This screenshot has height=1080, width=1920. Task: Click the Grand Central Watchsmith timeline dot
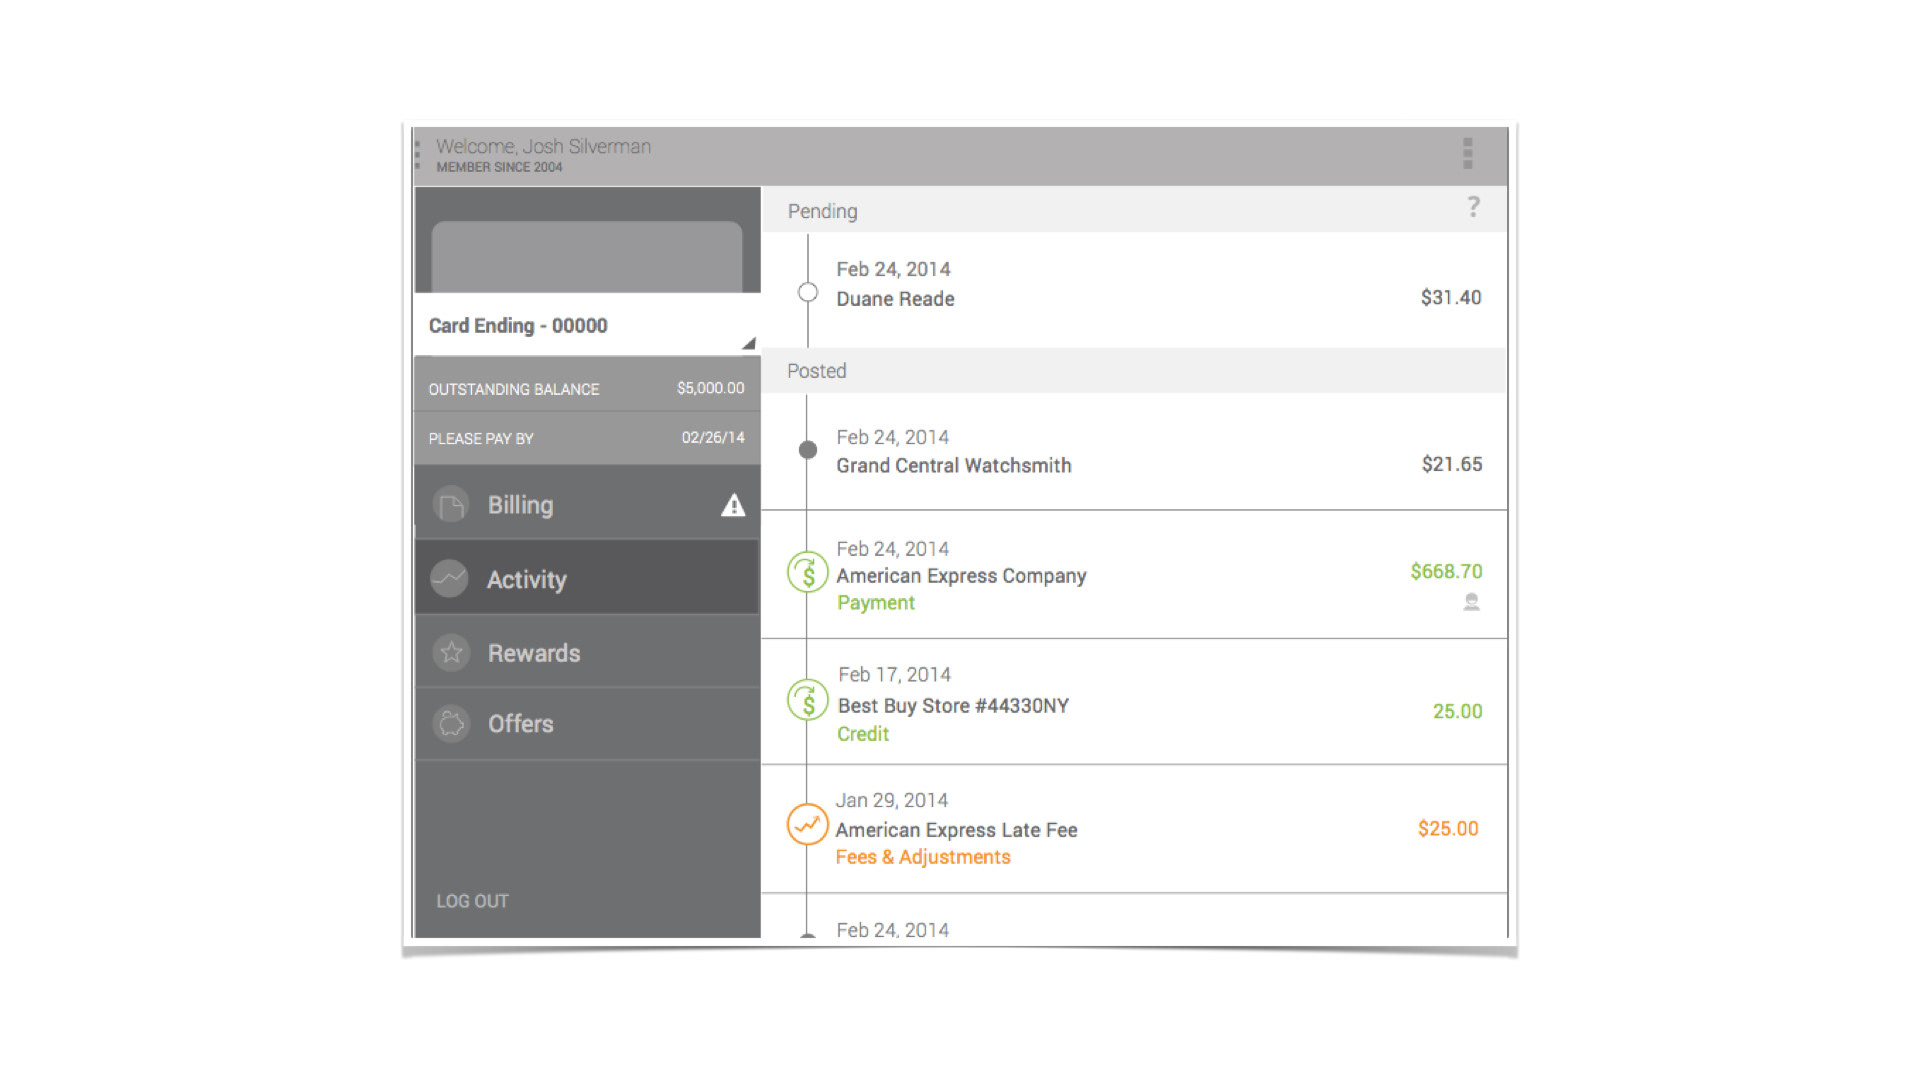(x=808, y=450)
